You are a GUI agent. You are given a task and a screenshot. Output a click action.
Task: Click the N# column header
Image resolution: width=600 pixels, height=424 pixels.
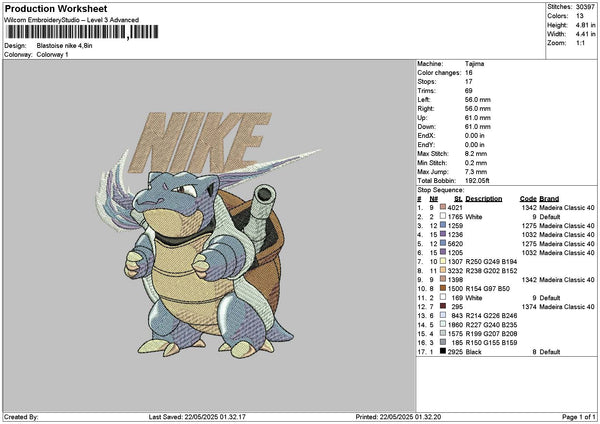click(x=434, y=199)
